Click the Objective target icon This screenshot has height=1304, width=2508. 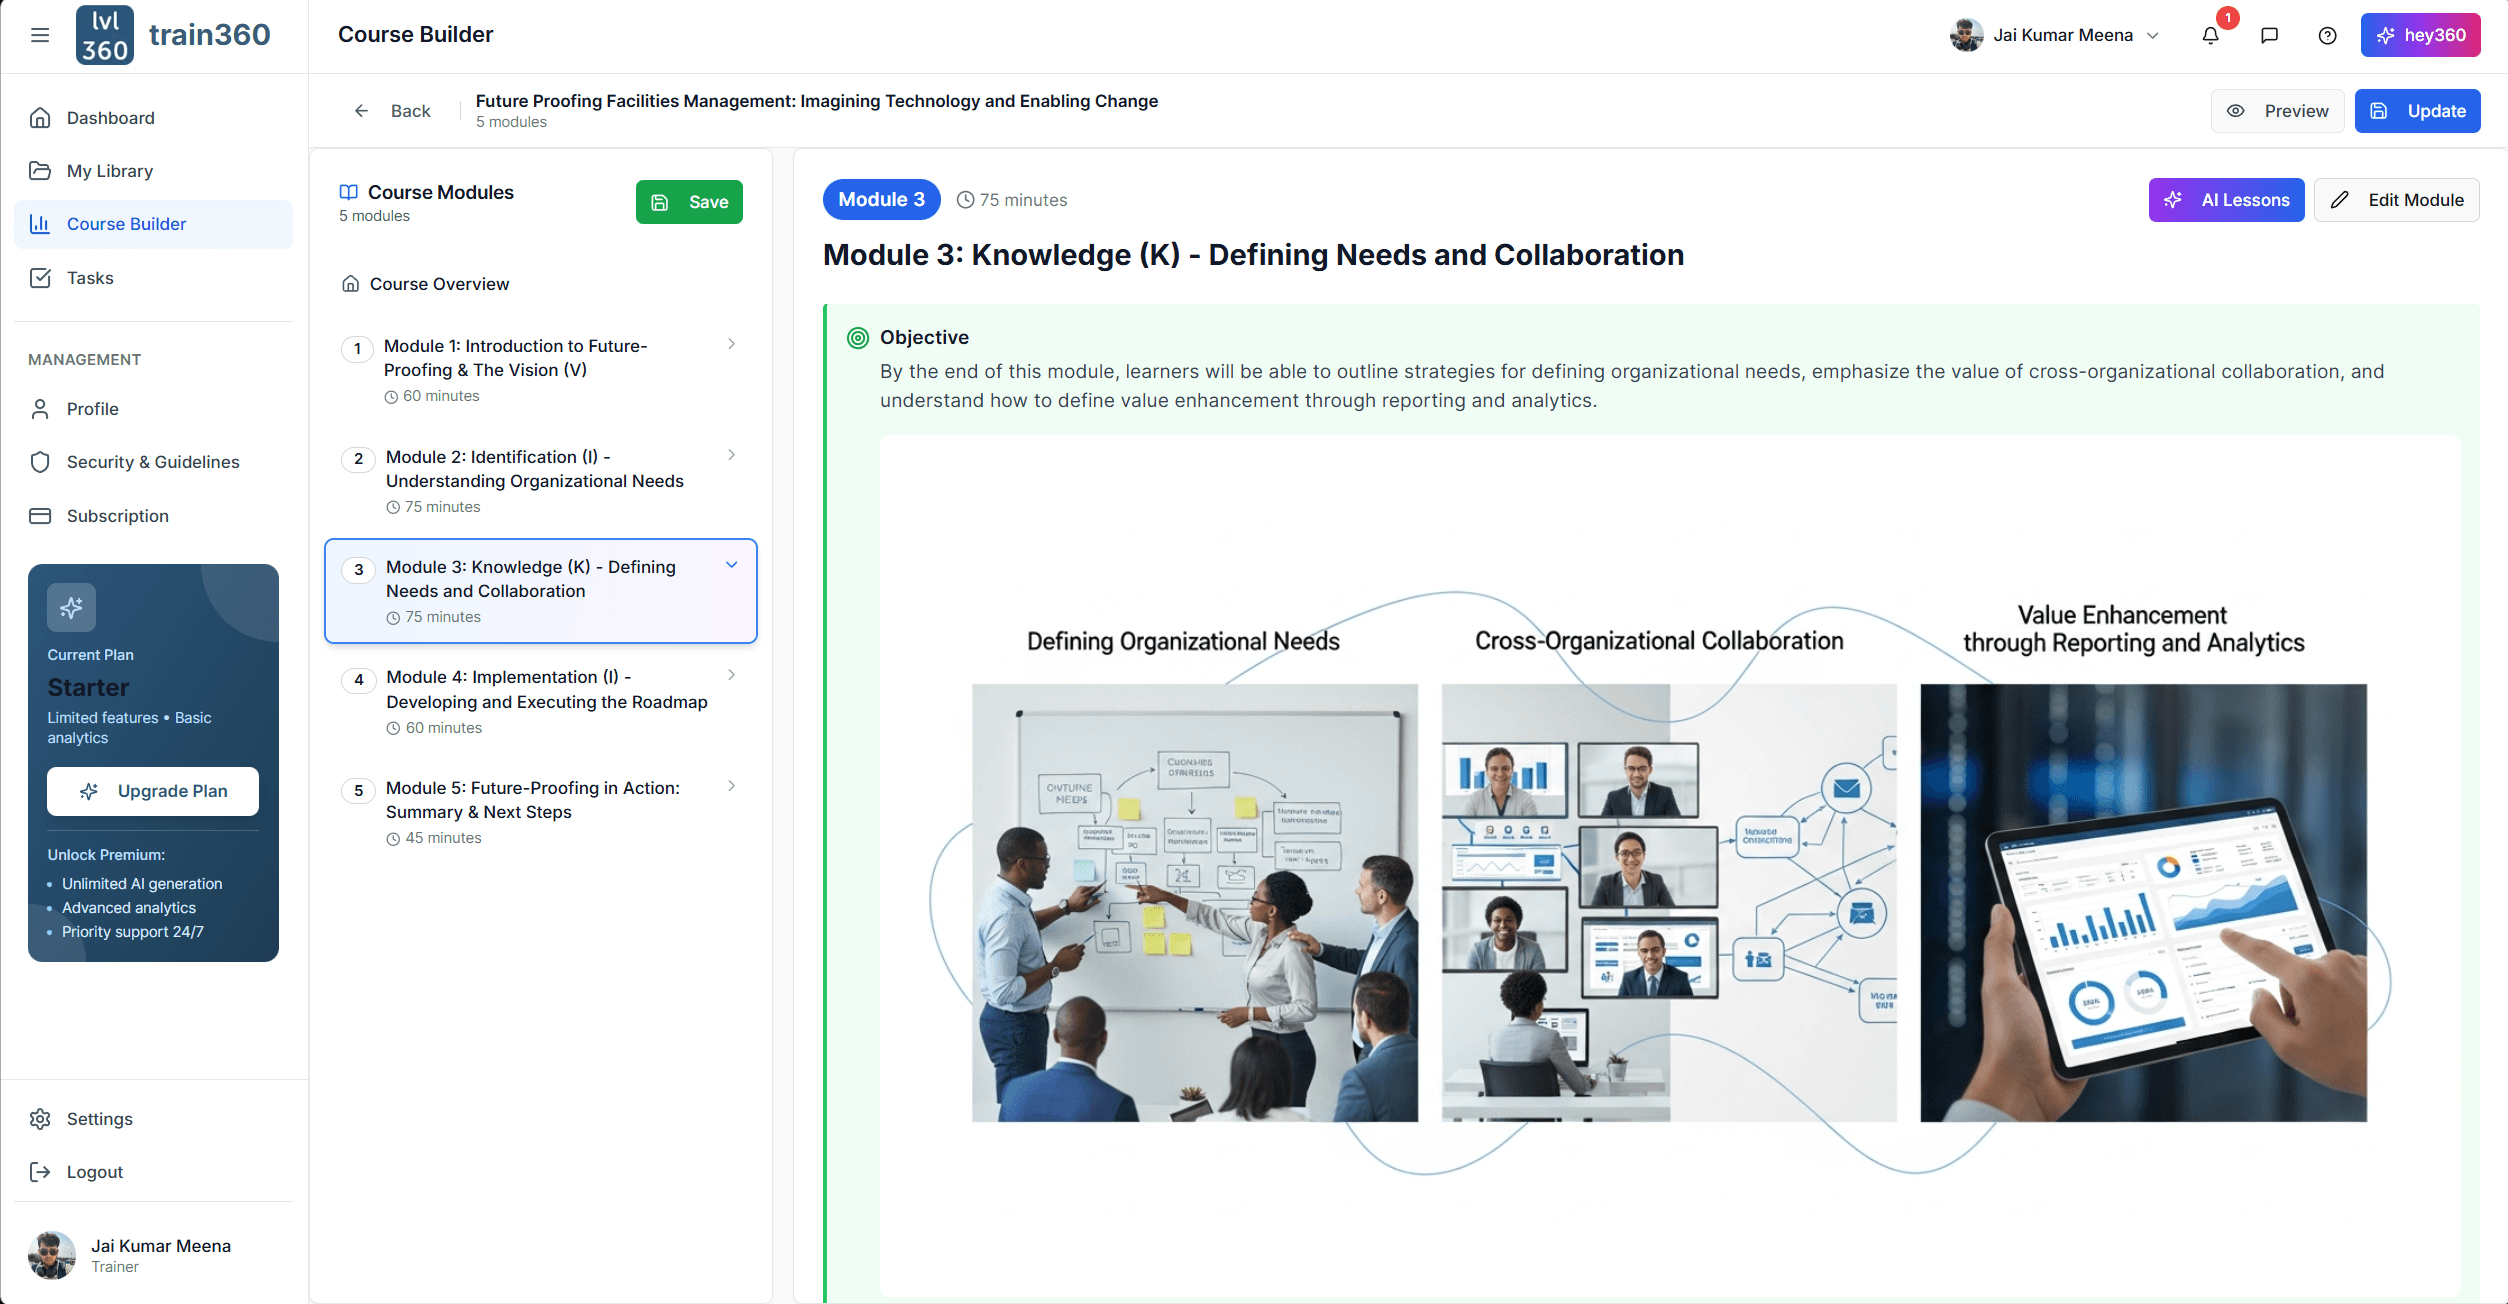click(x=858, y=338)
